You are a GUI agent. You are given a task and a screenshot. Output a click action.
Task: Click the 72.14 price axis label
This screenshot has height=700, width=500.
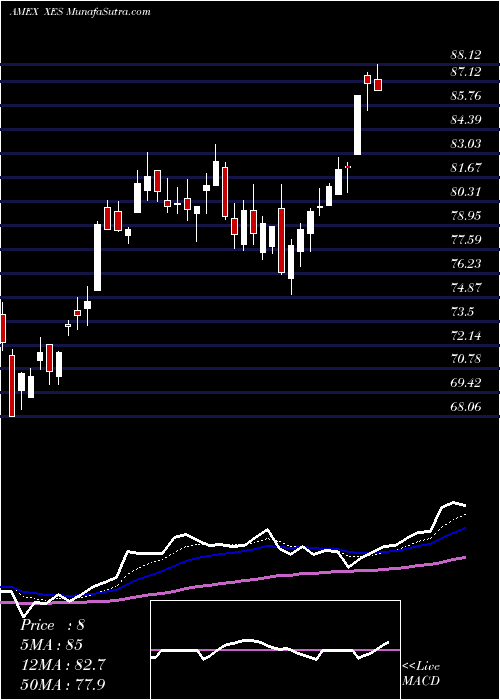tap(466, 336)
